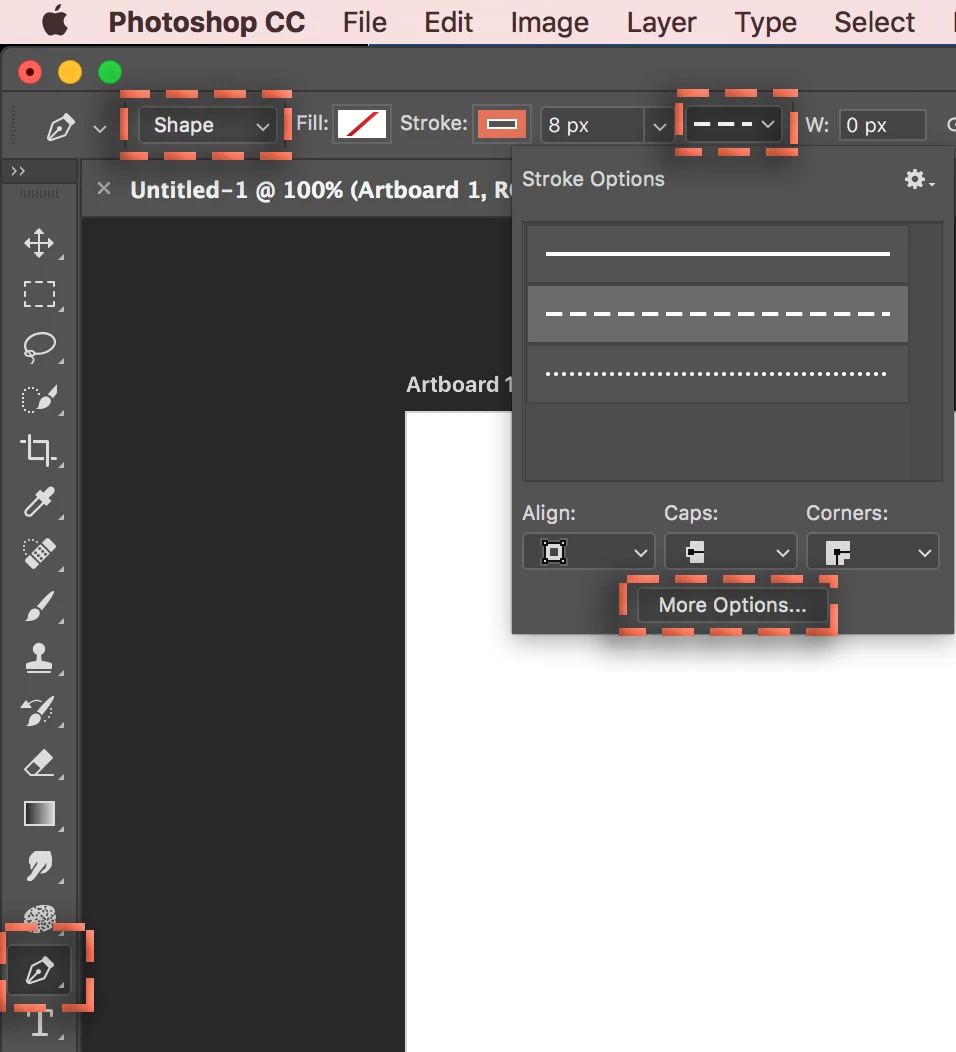Select the Eraser tool

tap(39, 763)
